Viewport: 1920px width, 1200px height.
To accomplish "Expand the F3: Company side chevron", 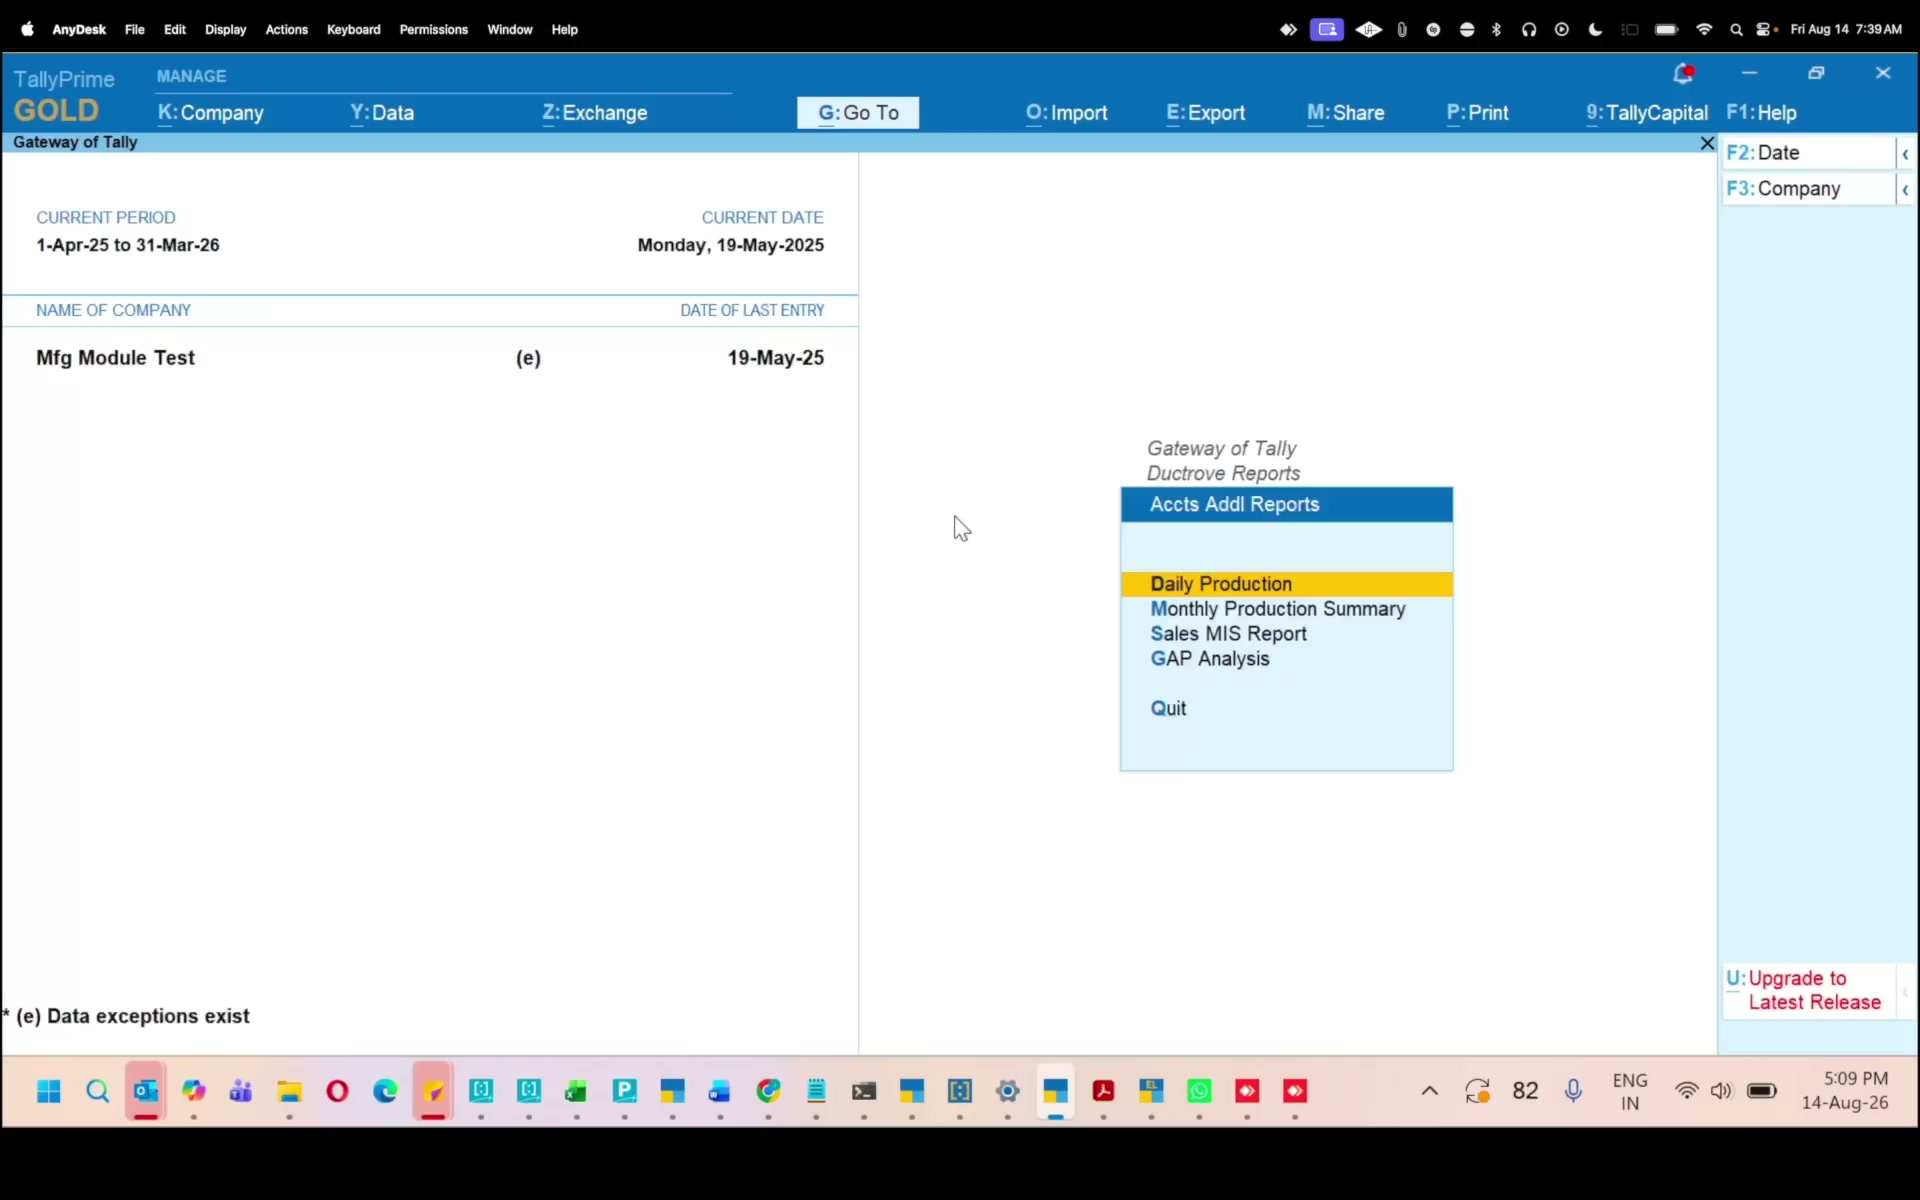I will click(1906, 190).
